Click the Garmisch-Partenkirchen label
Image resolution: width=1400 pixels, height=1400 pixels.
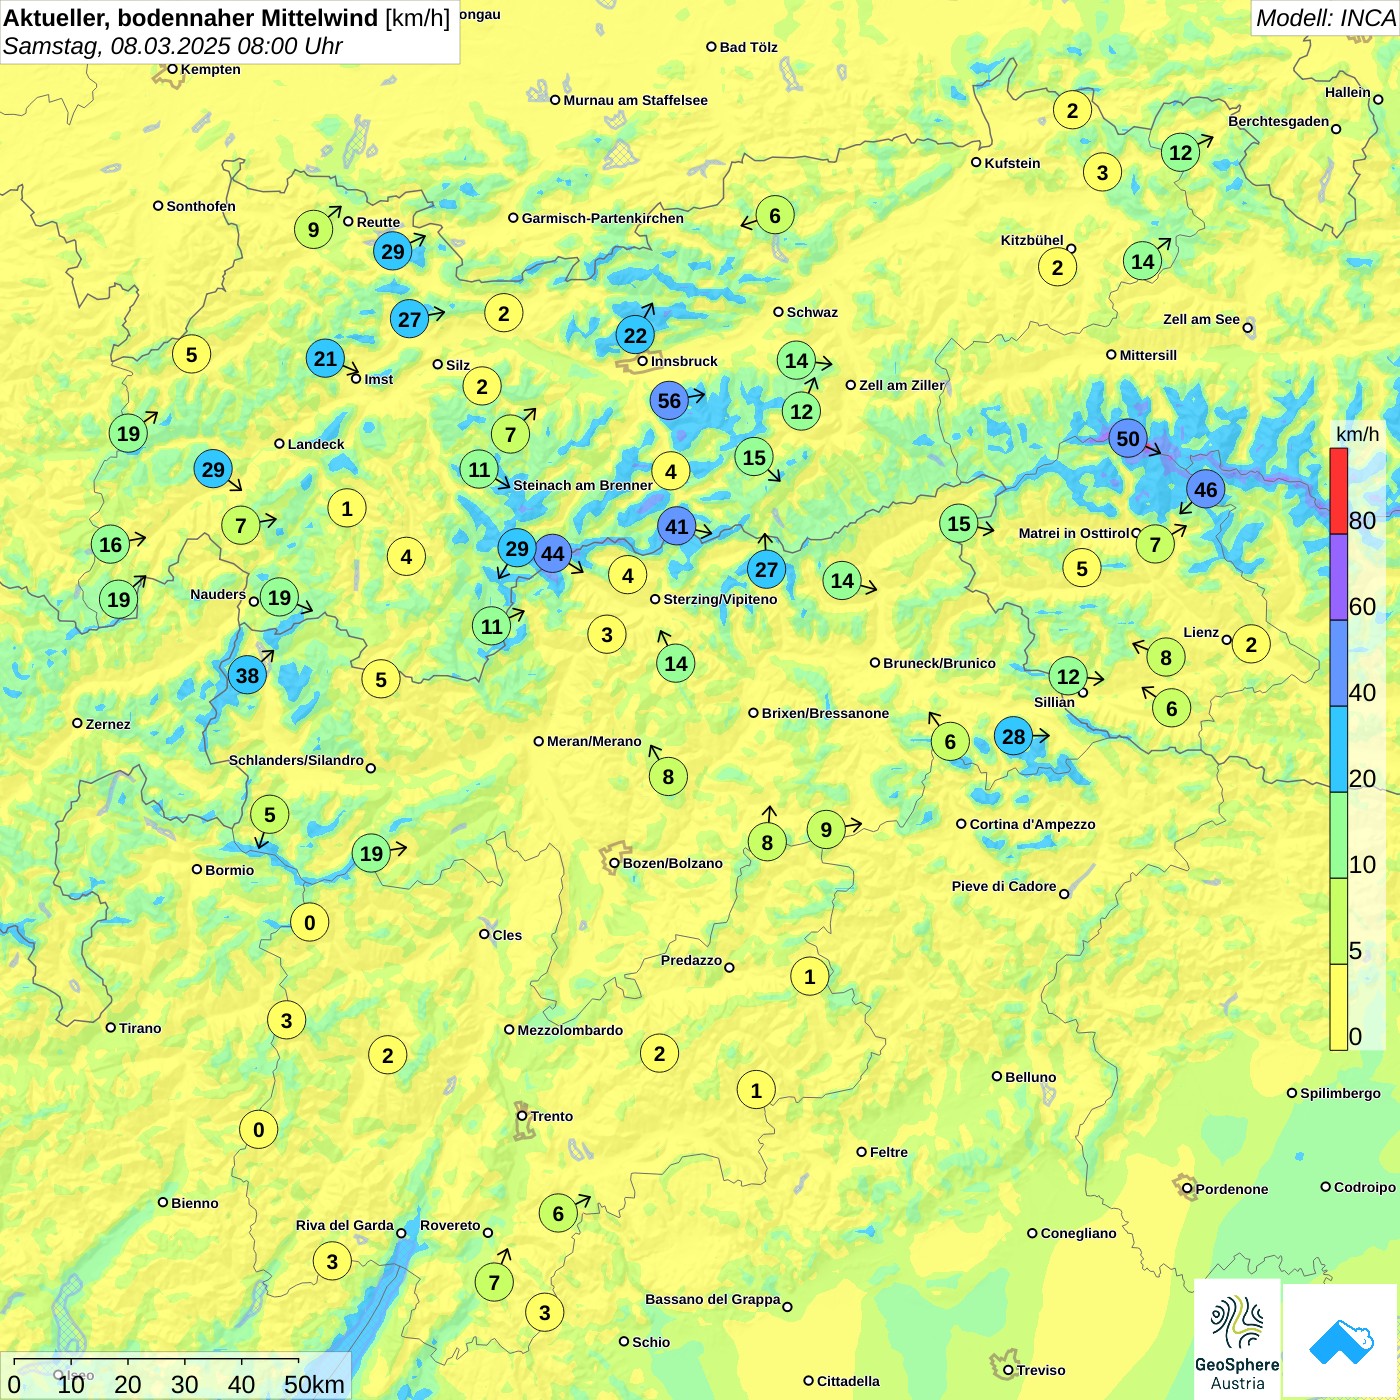(x=603, y=218)
